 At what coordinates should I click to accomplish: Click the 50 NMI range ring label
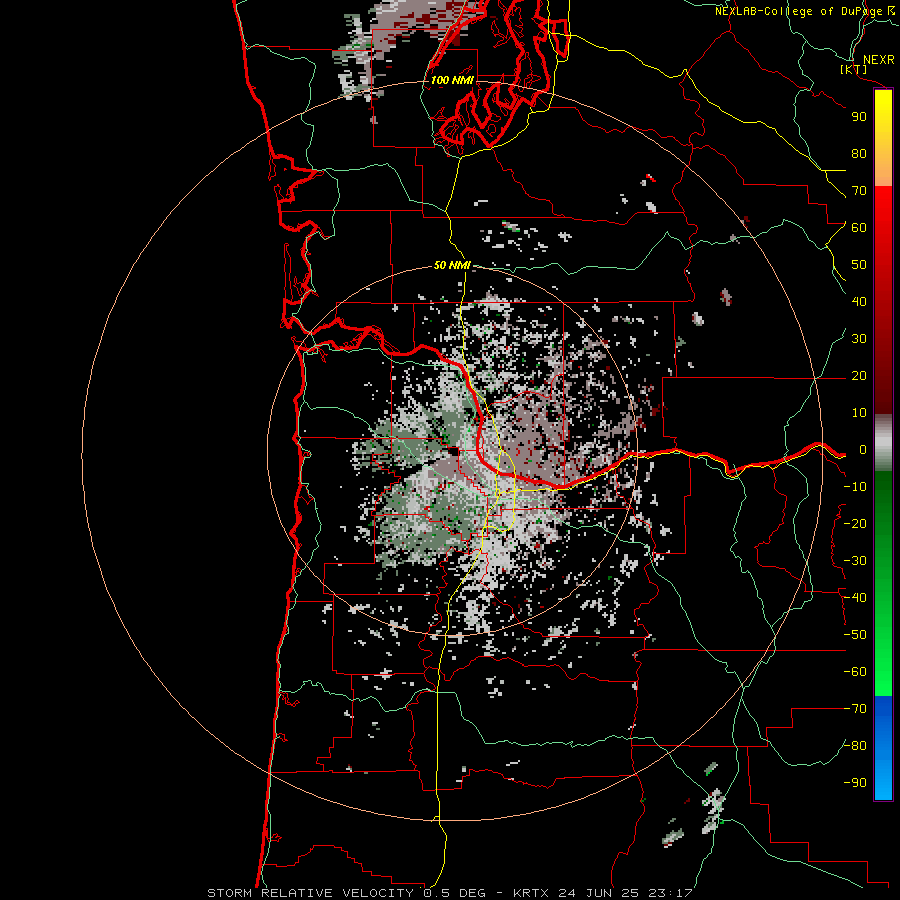[x=452, y=265]
